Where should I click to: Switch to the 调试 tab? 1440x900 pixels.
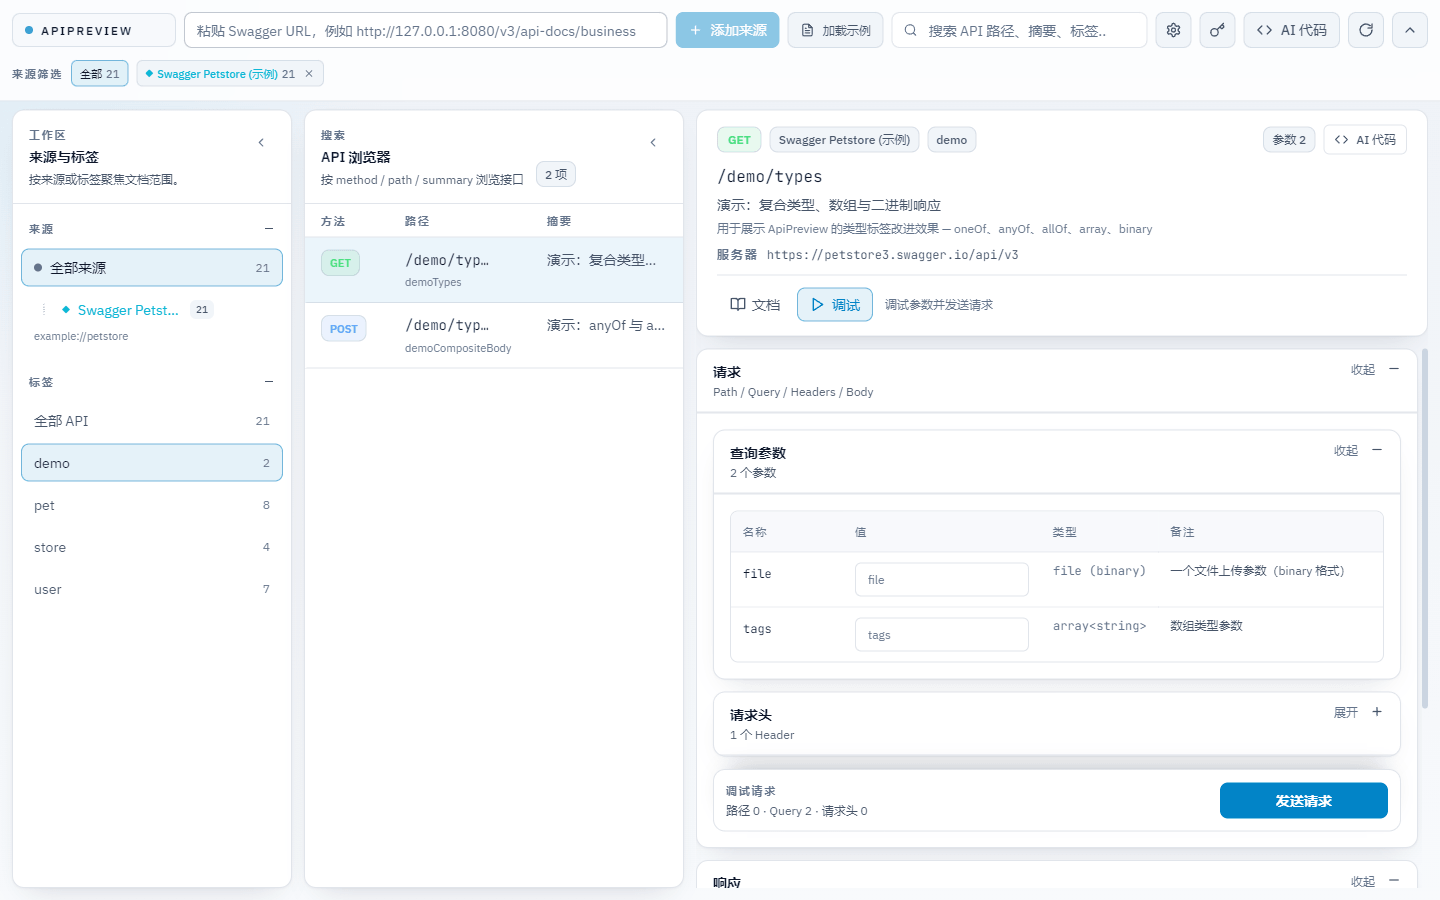tap(835, 305)
